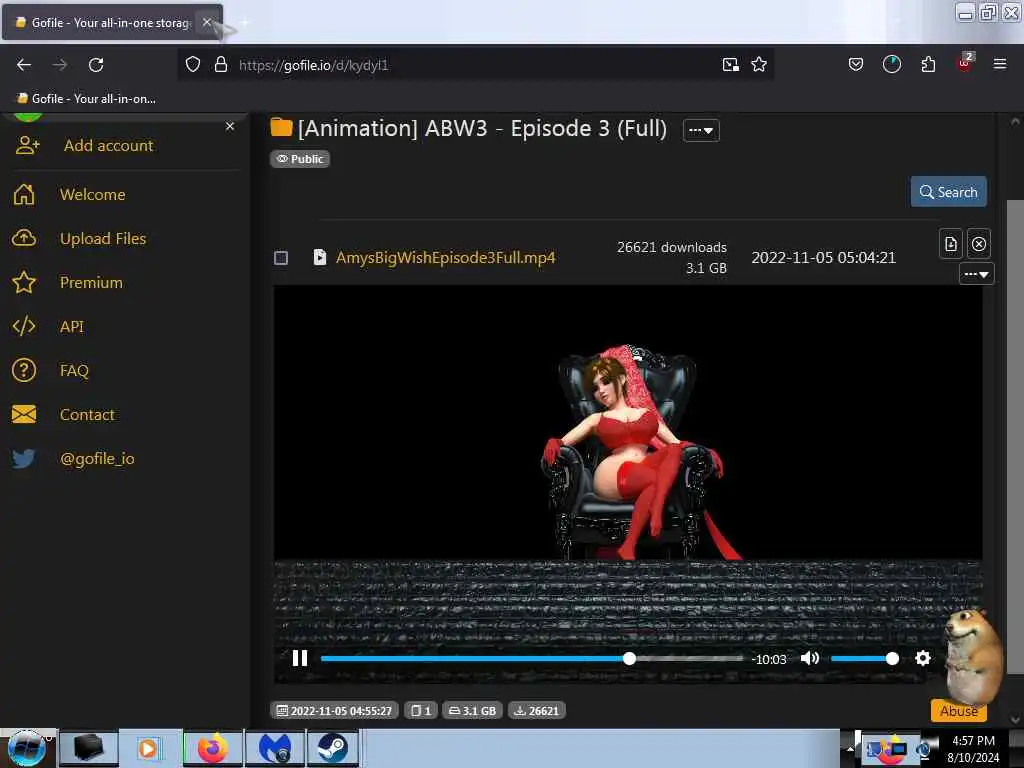Click the download file icon button
The width and height of the screenshot is (1024, 768).
coord(951,244)
